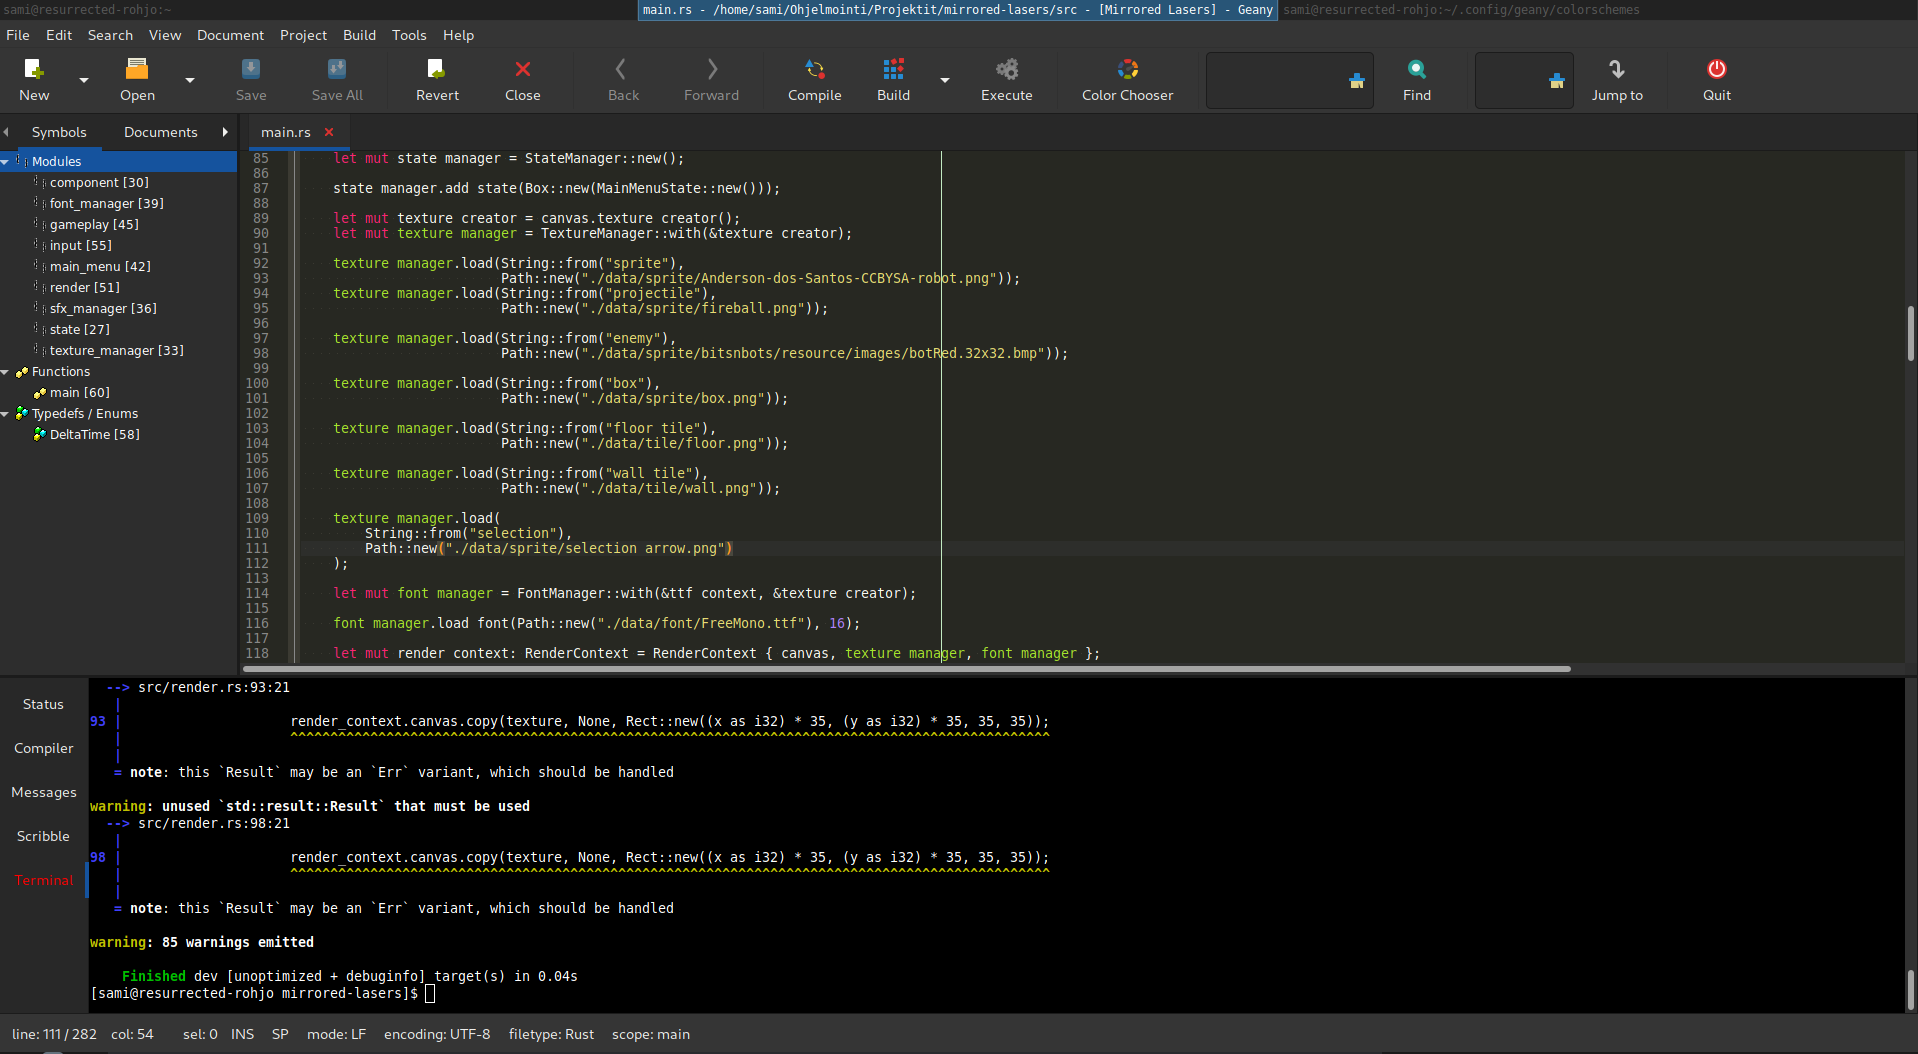
Task: Open the Document menu
Action: point(230,35)
